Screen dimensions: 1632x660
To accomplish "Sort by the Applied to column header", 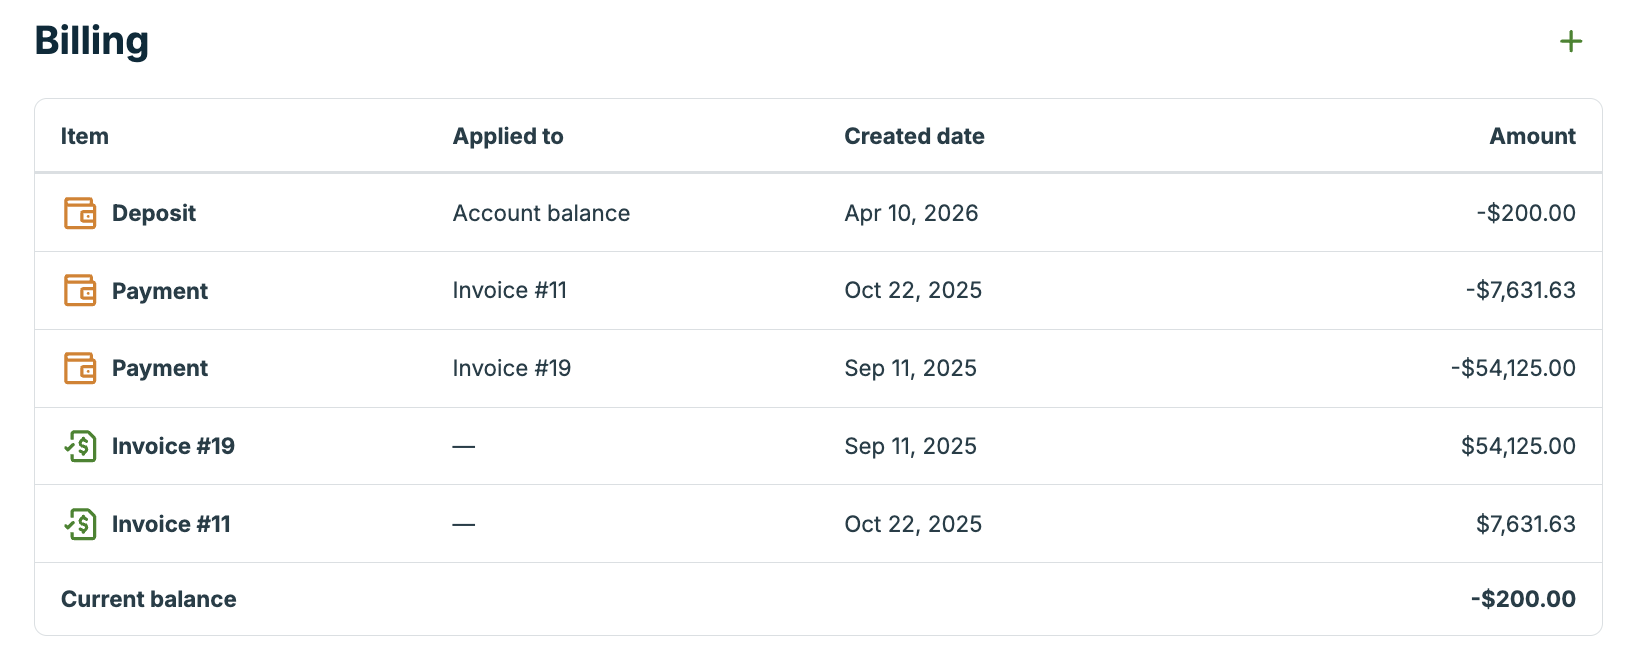I will (508, 136).
